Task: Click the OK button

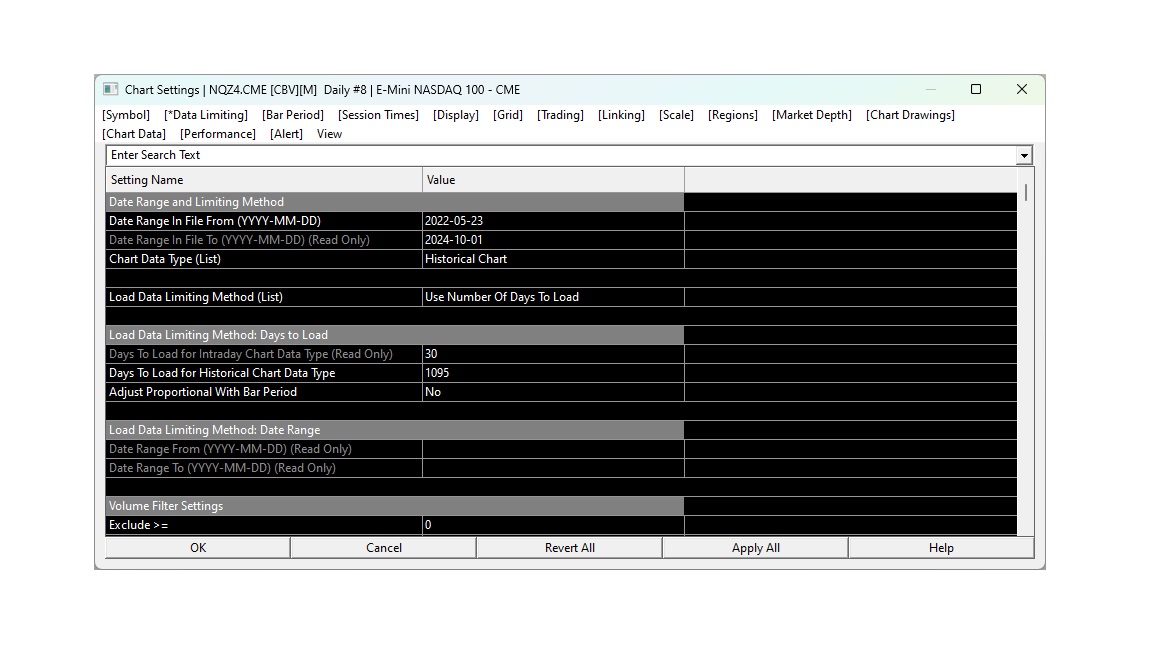Action: tap(198, 547)
